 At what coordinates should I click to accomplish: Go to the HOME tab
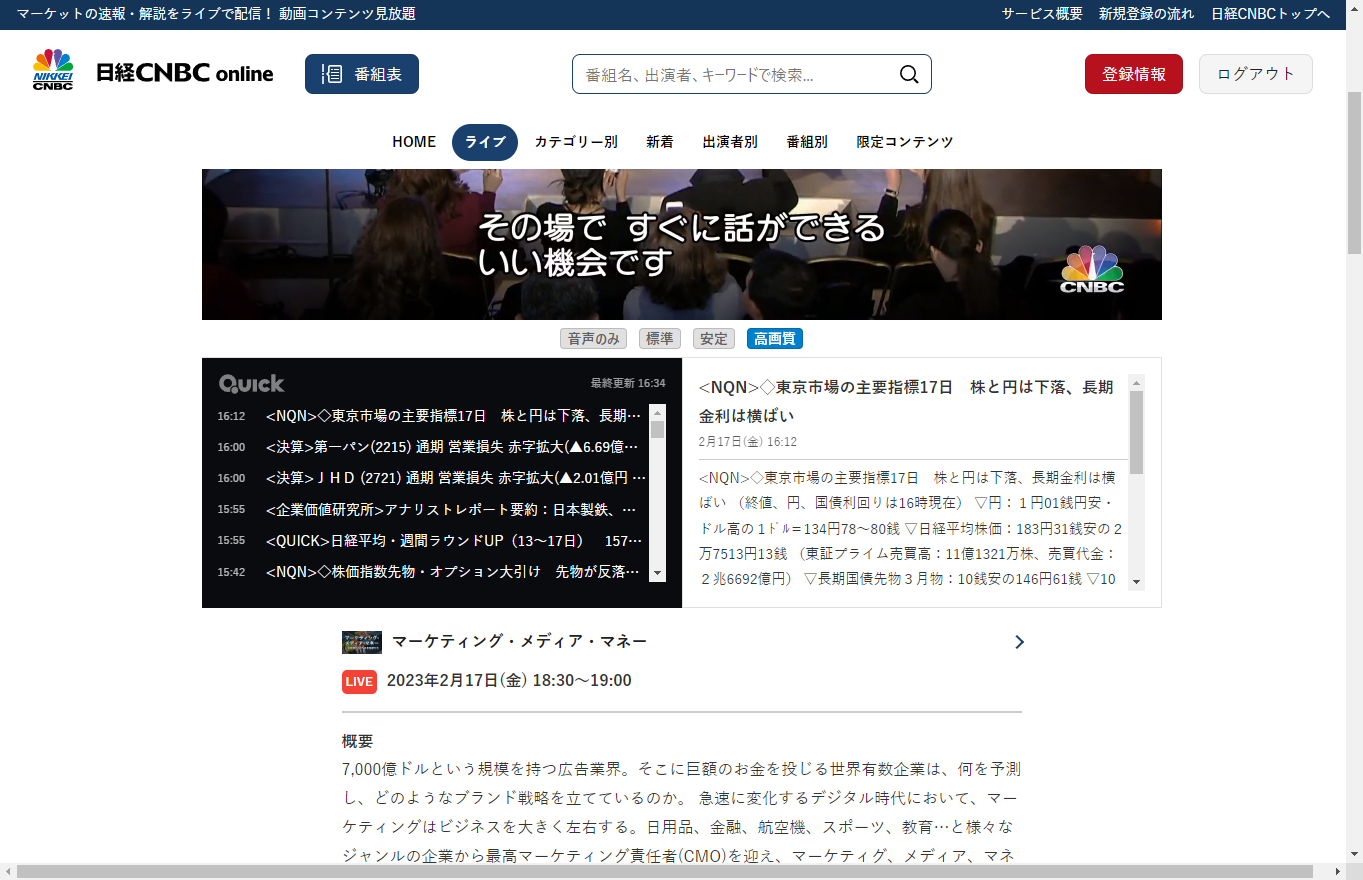[x=414, y=142]
